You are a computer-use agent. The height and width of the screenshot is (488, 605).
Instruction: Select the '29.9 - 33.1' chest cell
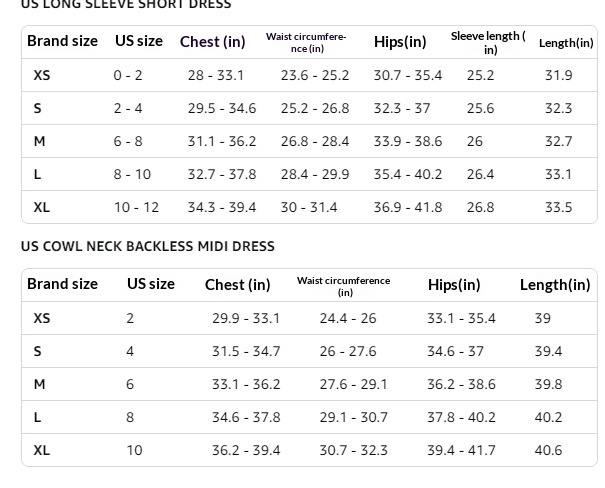pos(246,318)
